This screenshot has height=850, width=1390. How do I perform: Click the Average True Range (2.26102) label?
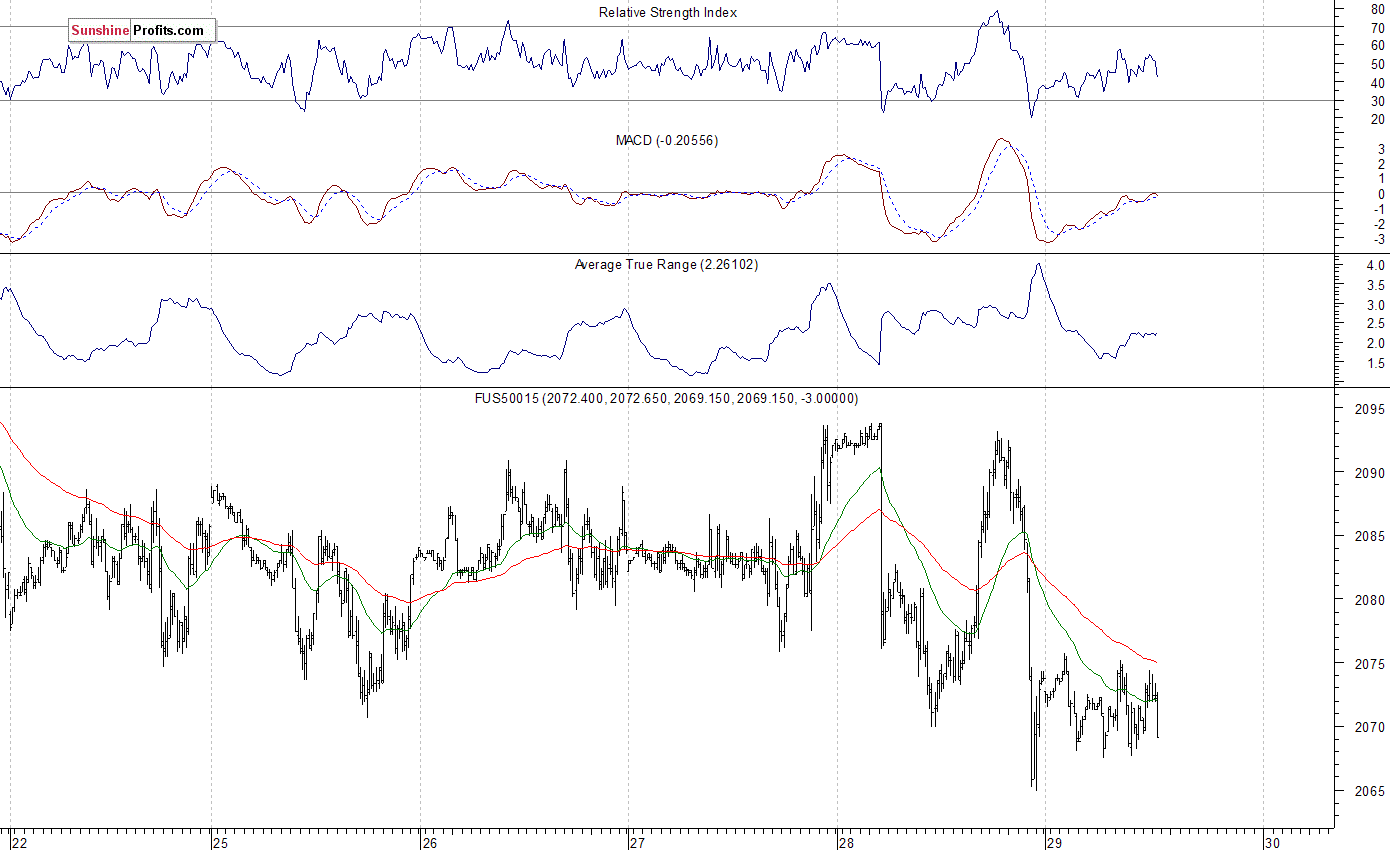(667, 264)
